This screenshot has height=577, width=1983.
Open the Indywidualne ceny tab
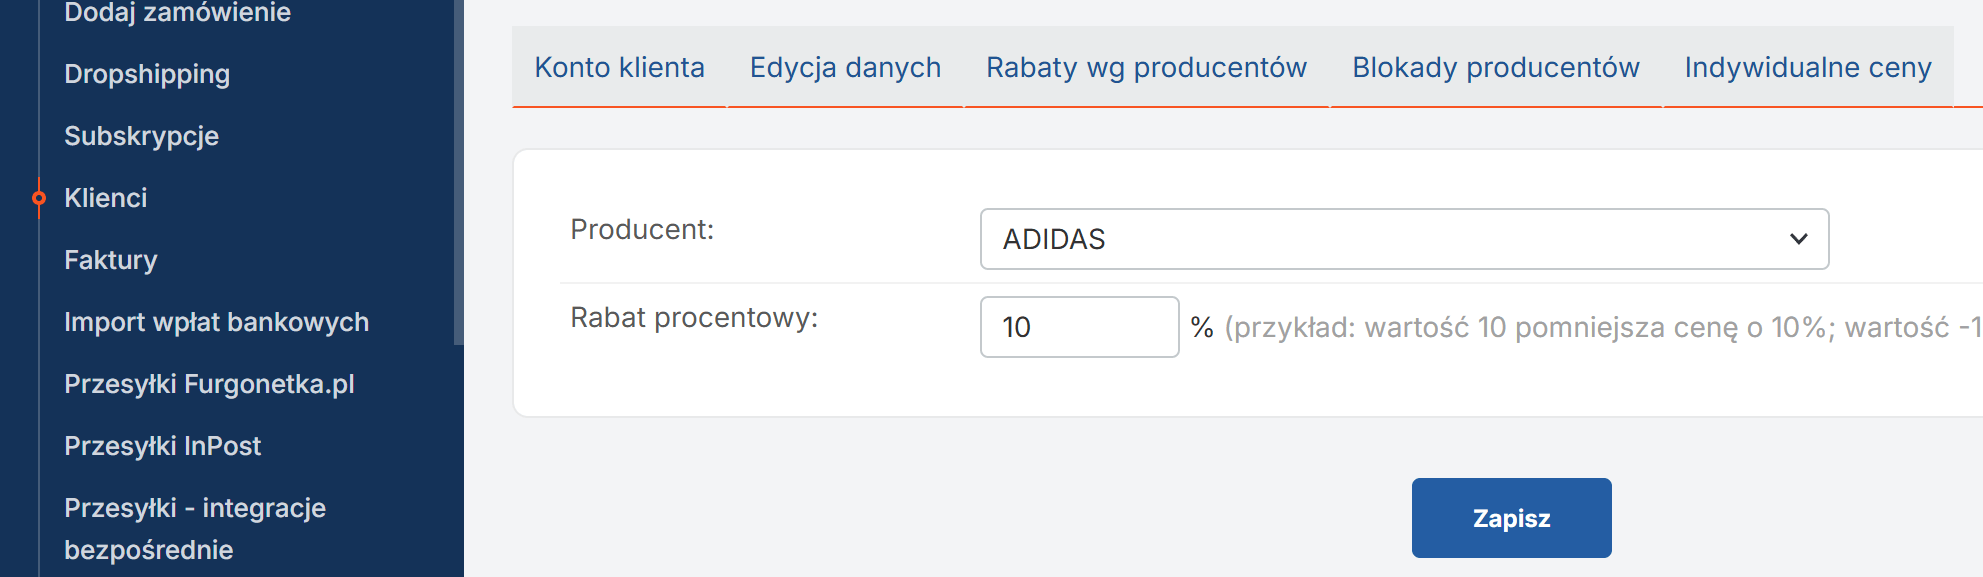click(1807, 67)
